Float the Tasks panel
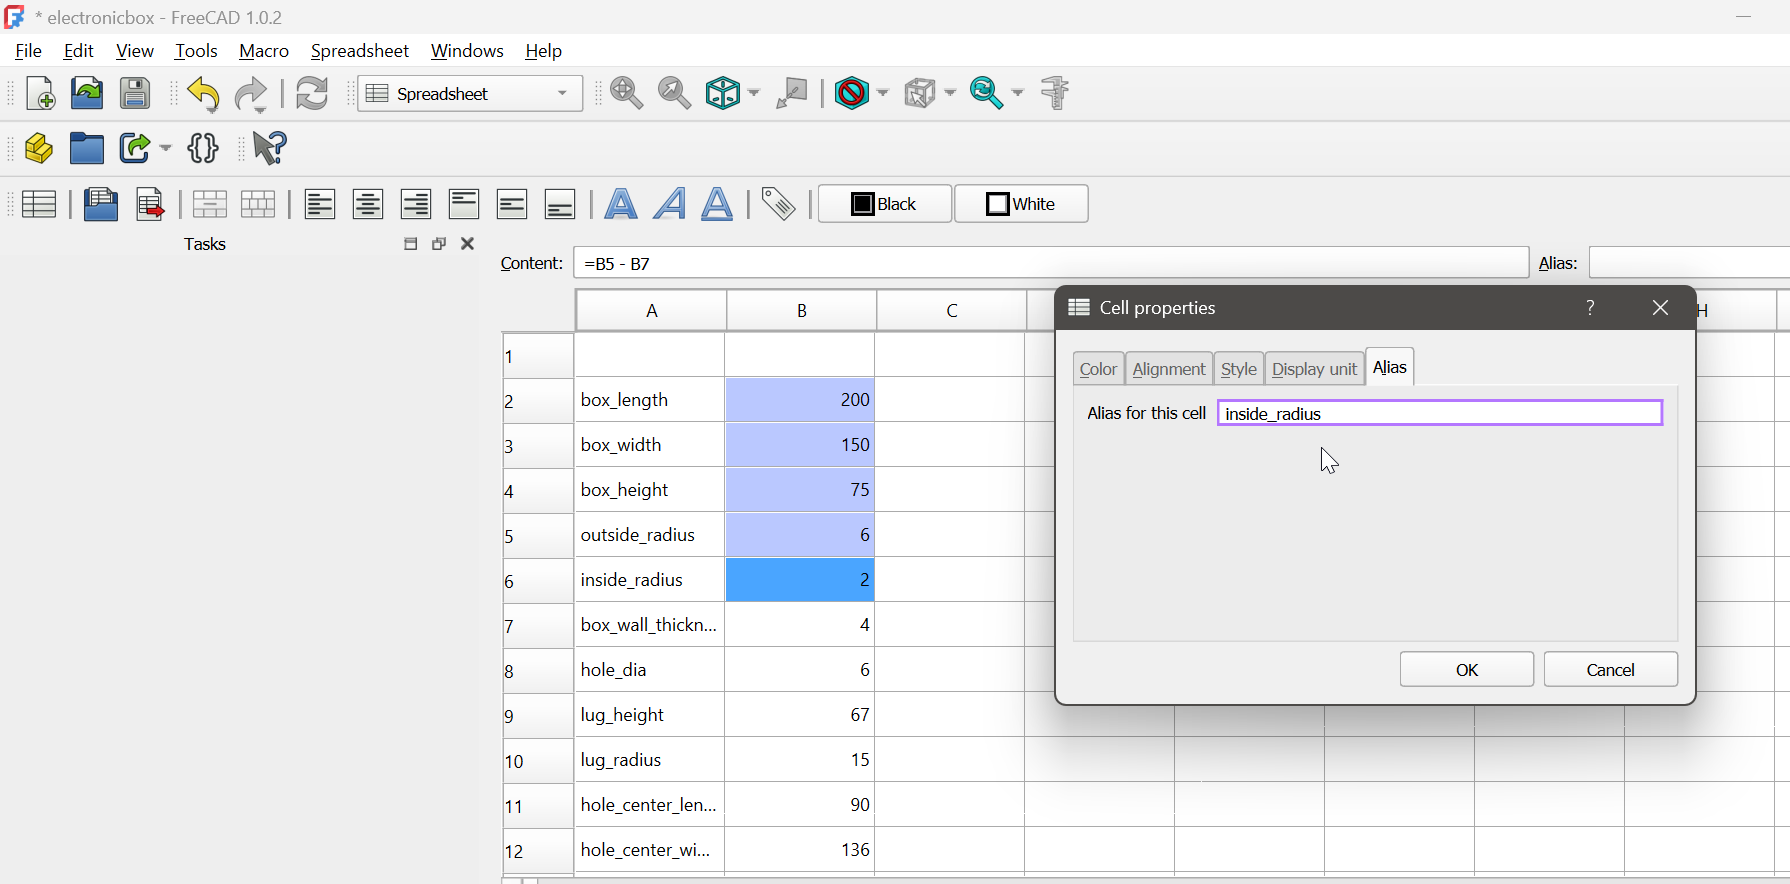The width and height of the screenshot is (1790, 884). pyautogui.click(x=438, y=244)
